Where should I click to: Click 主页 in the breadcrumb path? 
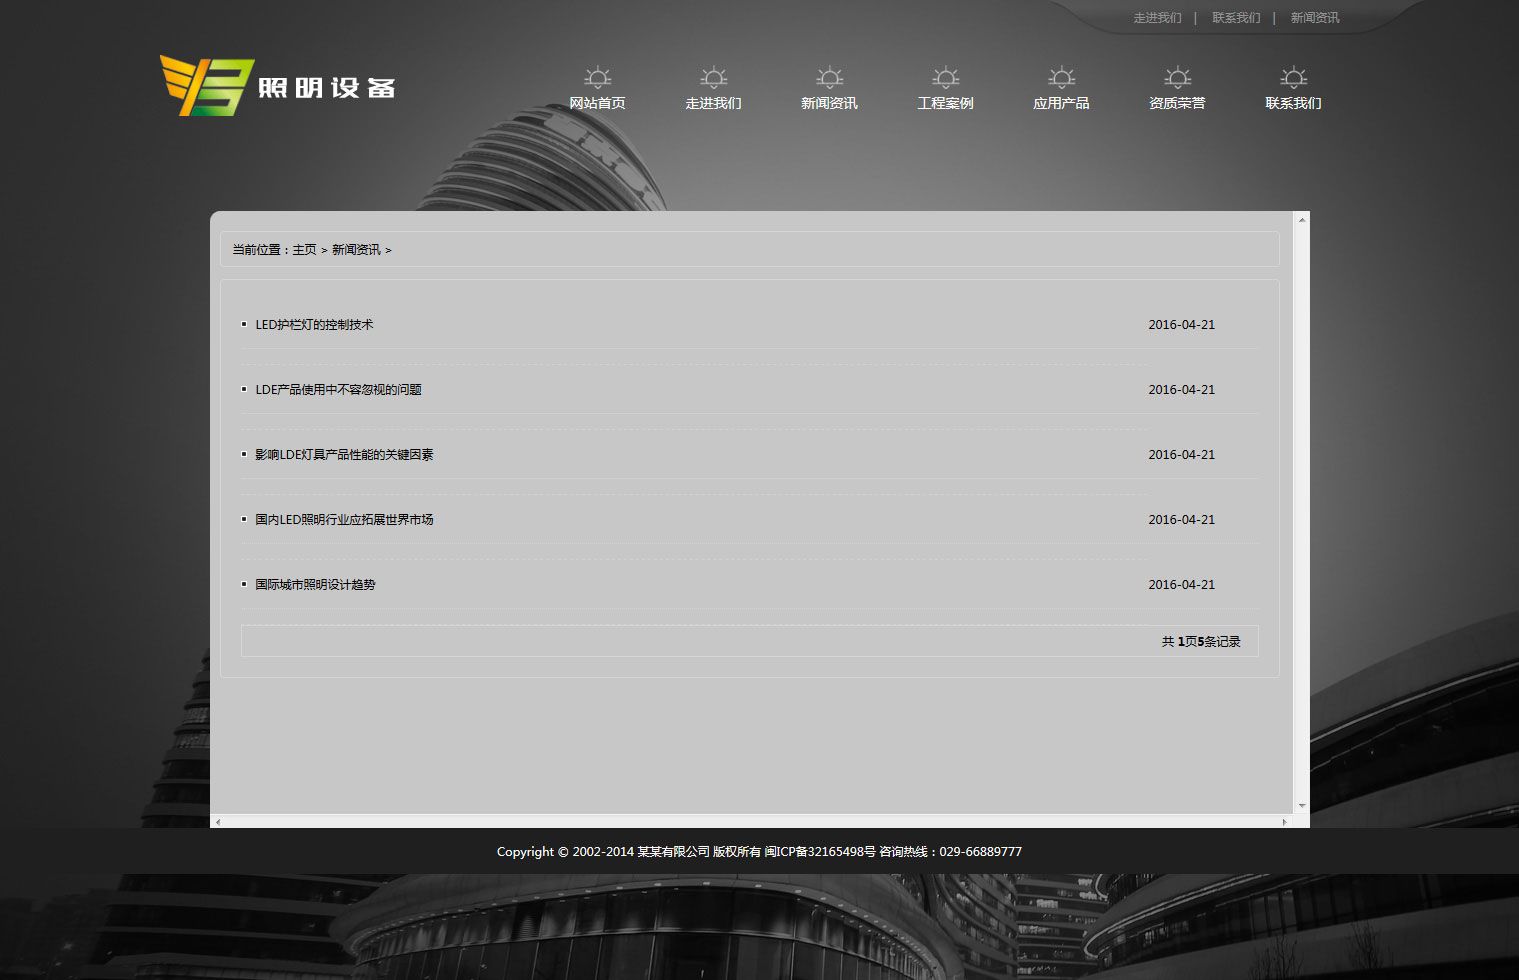click(x=304, y=250)
